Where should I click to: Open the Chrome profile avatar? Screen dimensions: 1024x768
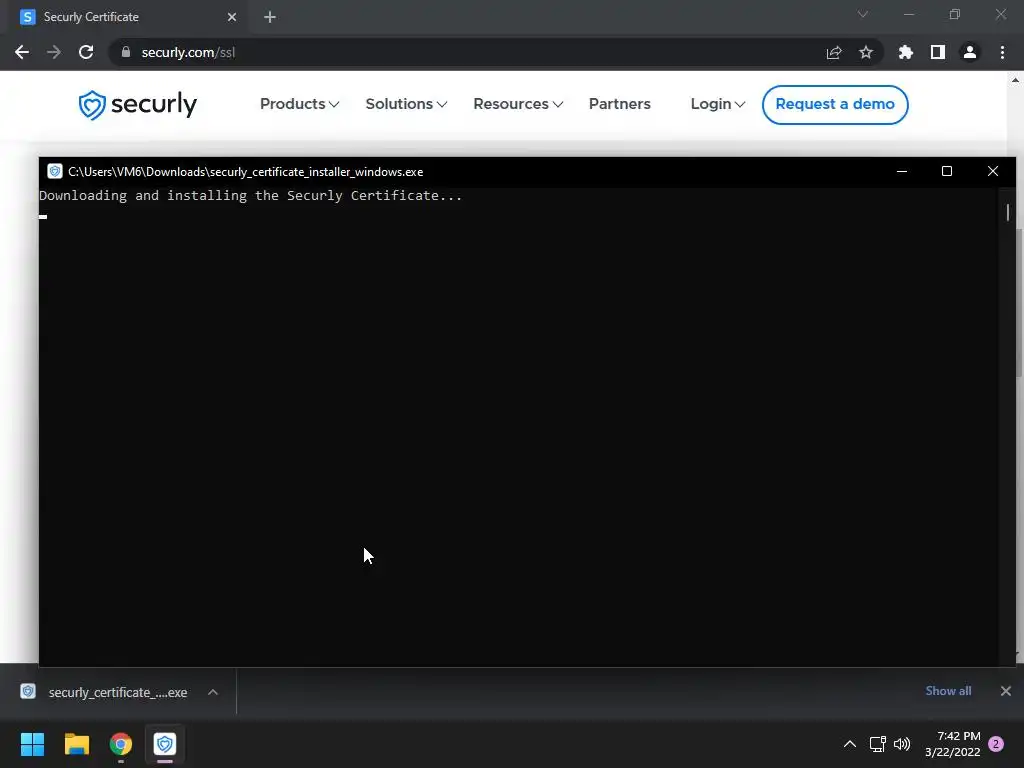pyautogui.click(x=970, y=52)
